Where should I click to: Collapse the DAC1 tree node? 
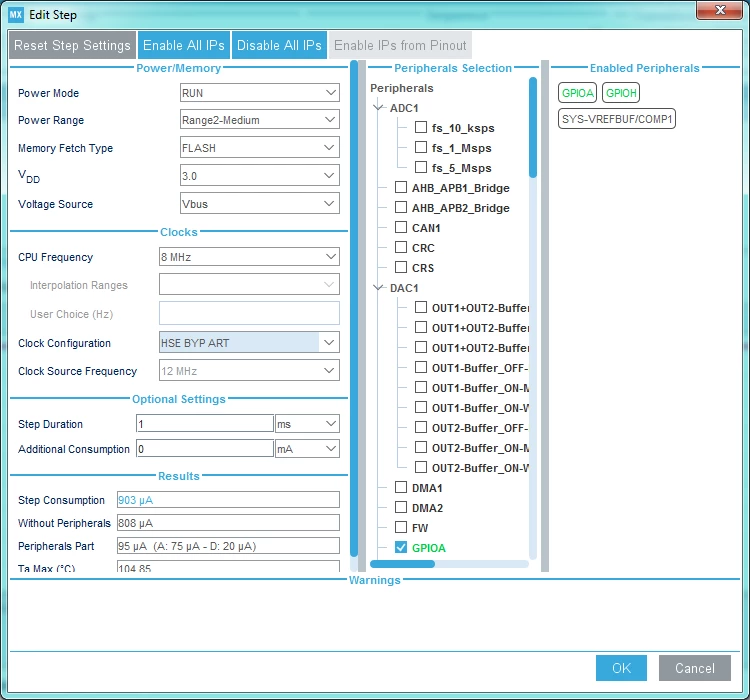click(378, 288)
